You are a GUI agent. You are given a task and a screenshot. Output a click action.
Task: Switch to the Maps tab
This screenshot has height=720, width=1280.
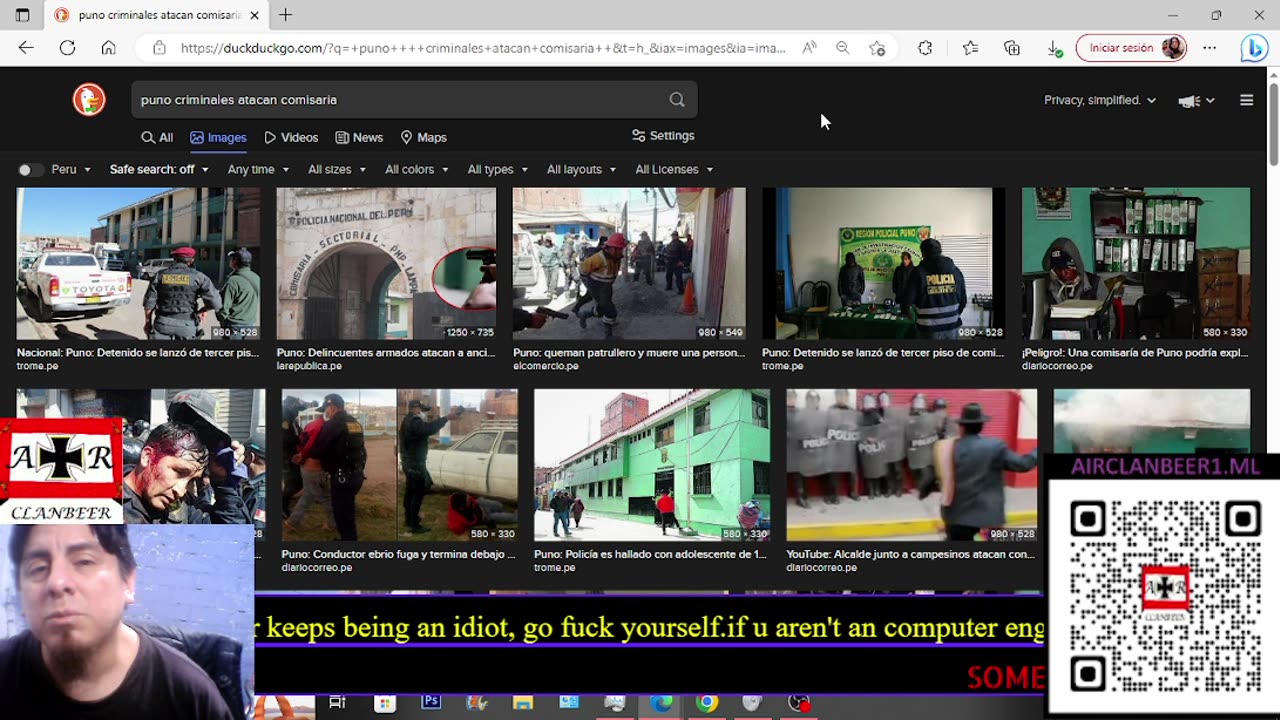click(423, 138)
